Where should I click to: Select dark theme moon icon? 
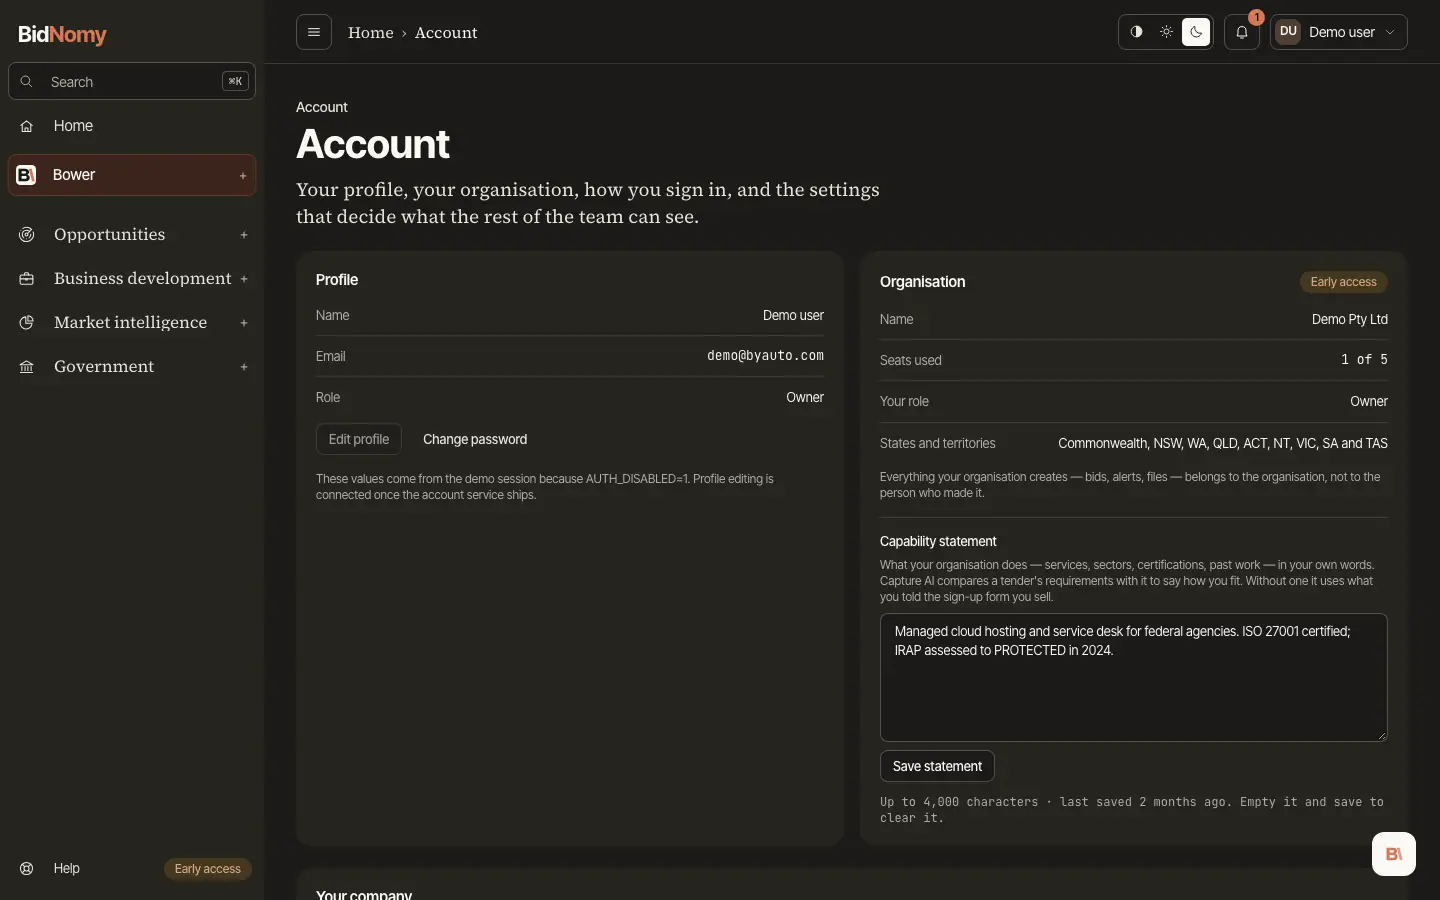pos(1196,32)
